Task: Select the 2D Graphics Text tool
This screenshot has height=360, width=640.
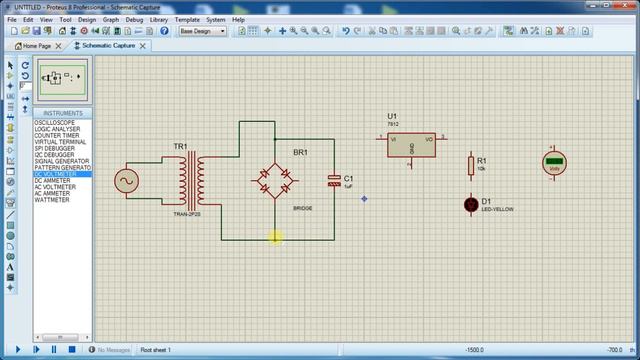Action: (x=10, y=267)
